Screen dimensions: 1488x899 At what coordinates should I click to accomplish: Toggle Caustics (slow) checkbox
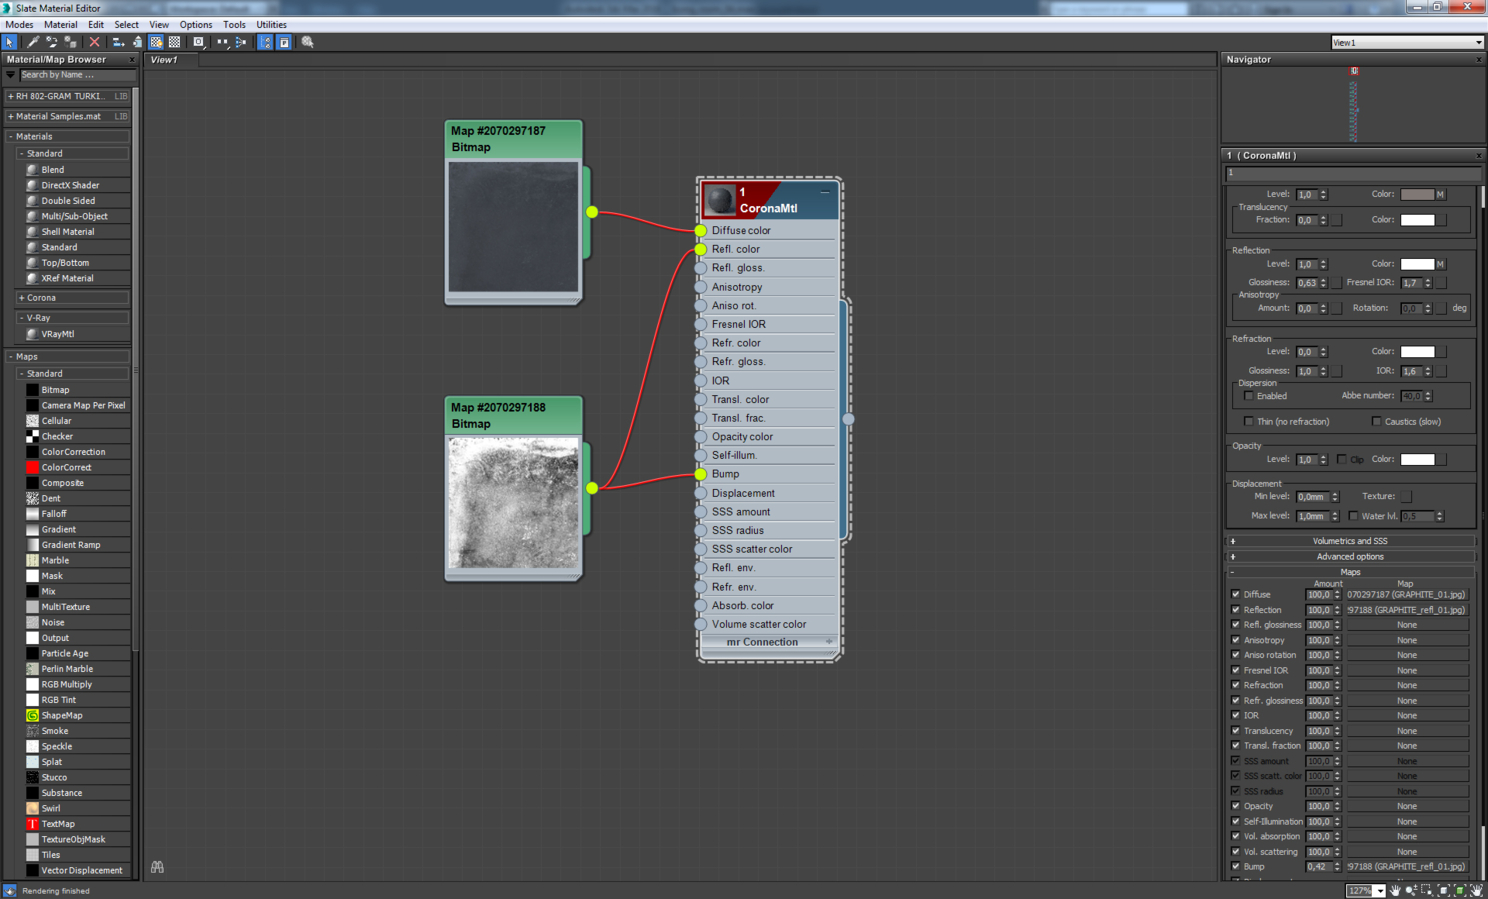pos(1377,422)
